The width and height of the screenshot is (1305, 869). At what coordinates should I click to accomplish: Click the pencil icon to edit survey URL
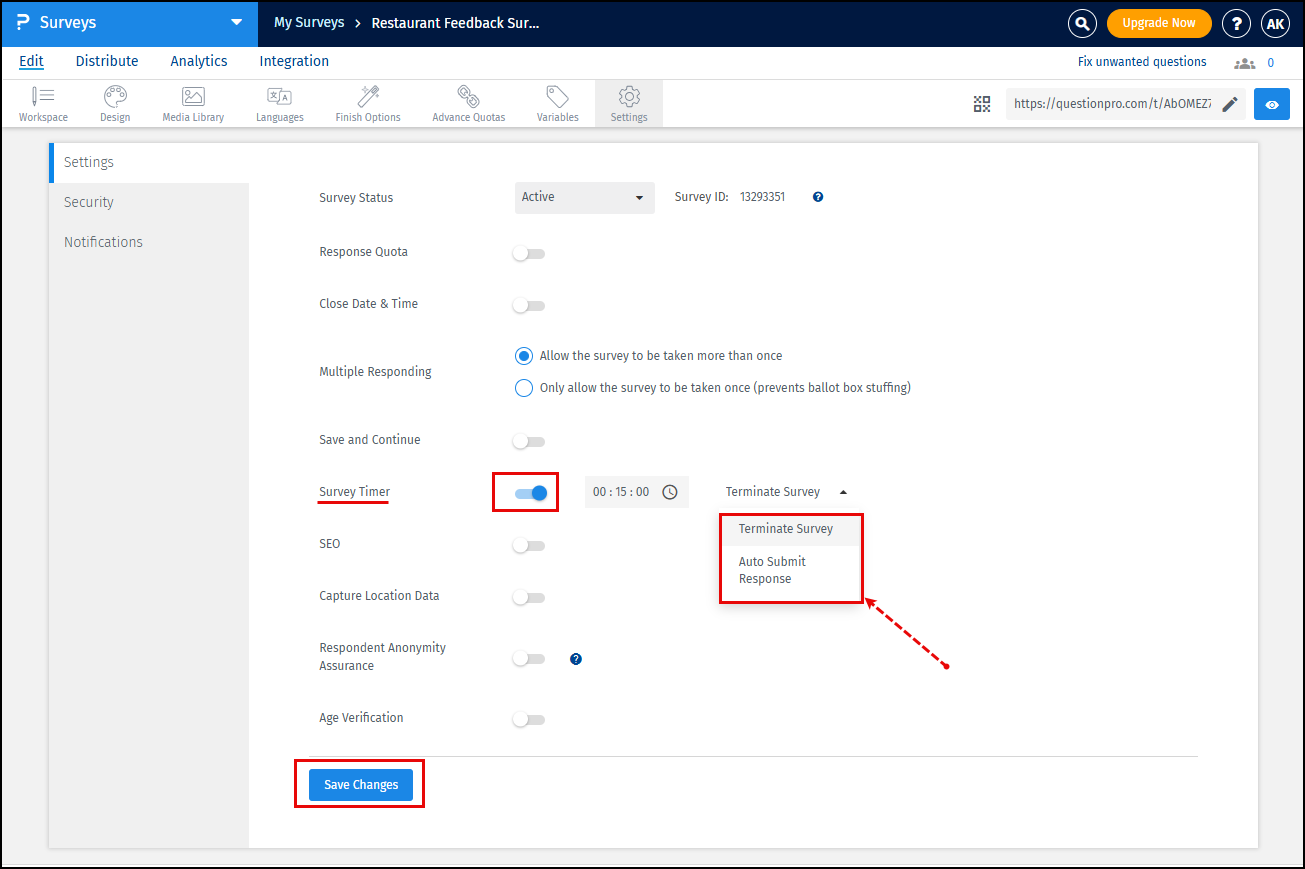point(1230,104)
